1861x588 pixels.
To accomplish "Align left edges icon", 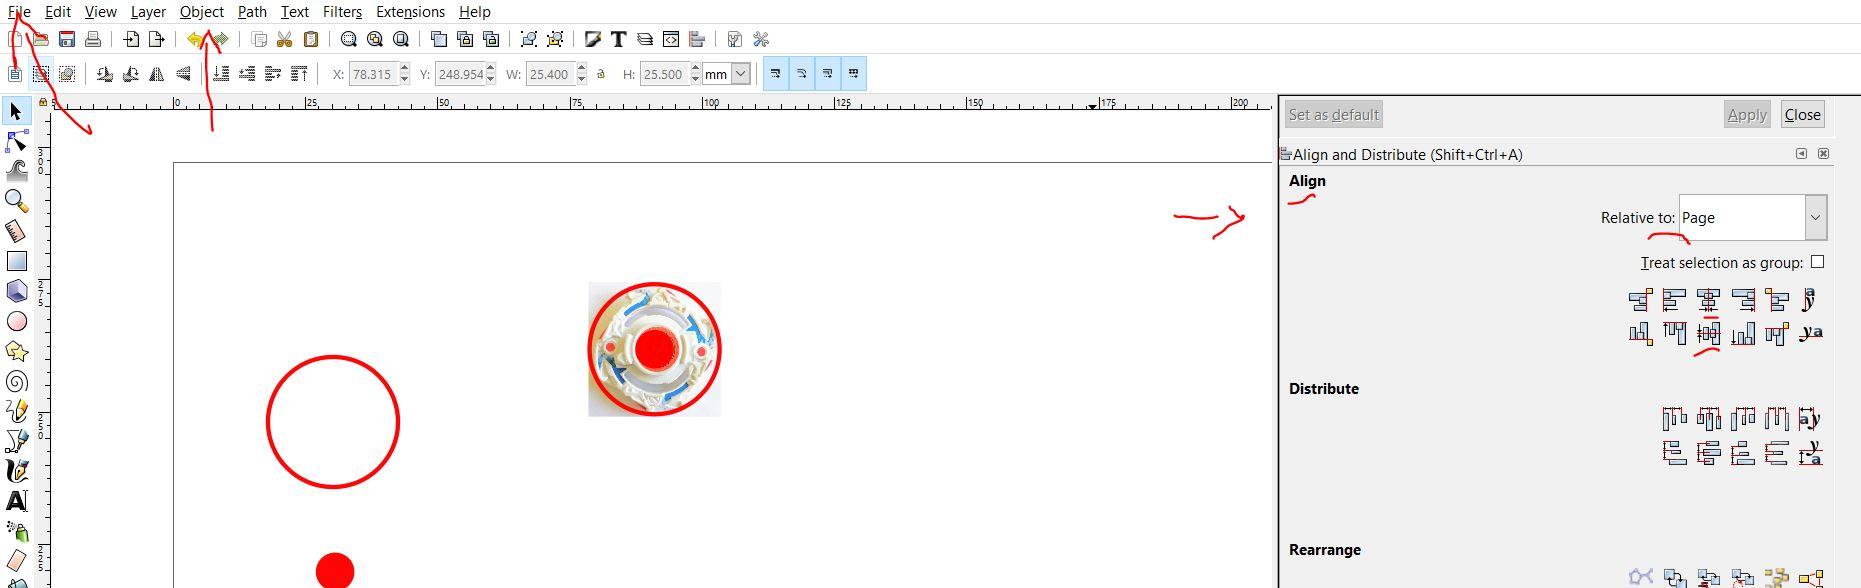I will (x=1674, y=300).
